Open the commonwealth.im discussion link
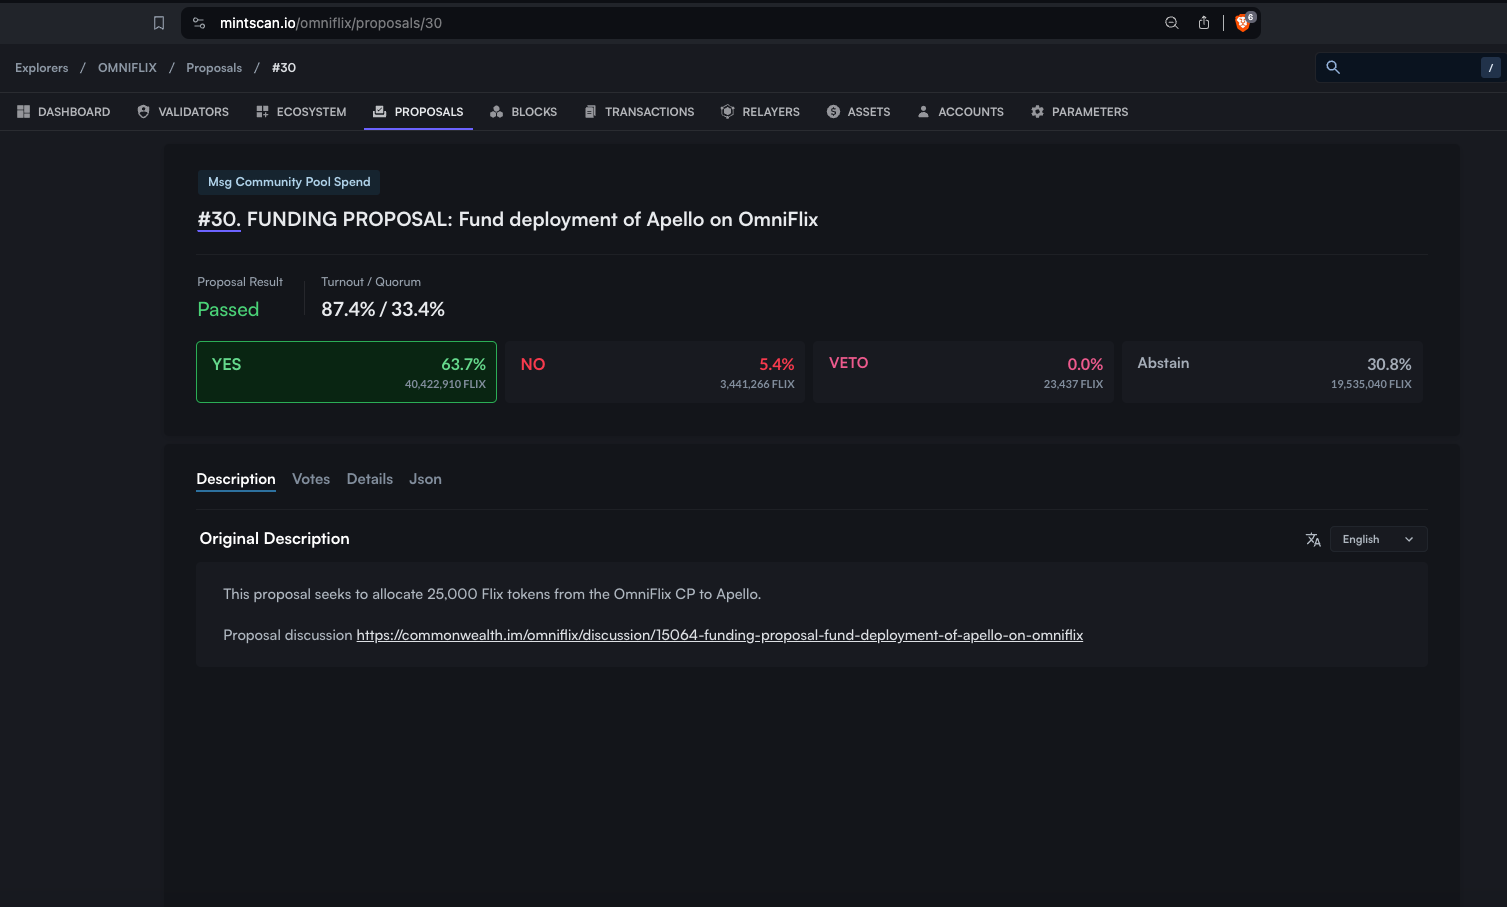Screen dimensions: 1507x907 point(720,635)
